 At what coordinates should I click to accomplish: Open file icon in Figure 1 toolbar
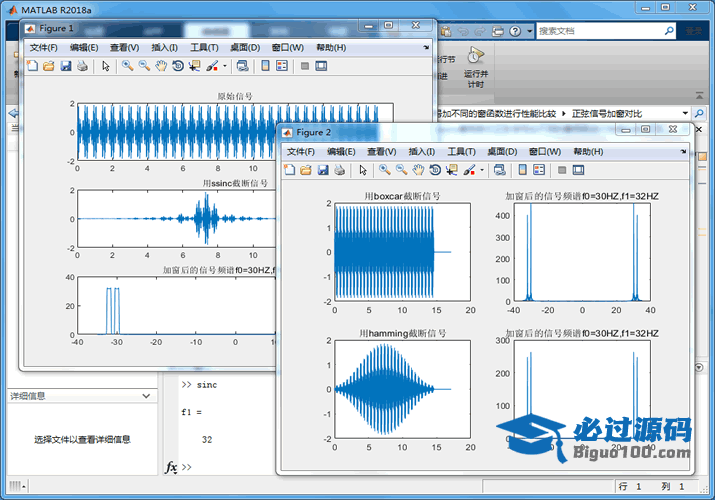pos(48,66)
